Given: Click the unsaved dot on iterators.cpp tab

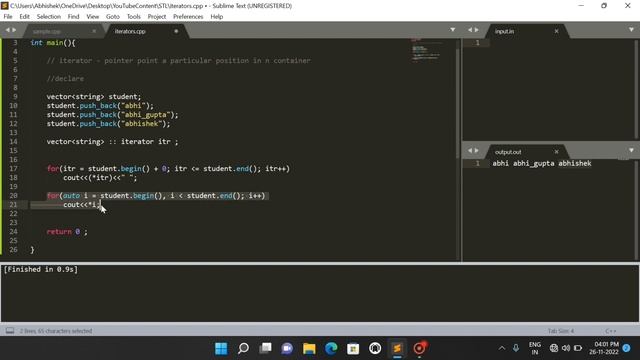Looking at the screenshot, I should click(x=176, y=31).
